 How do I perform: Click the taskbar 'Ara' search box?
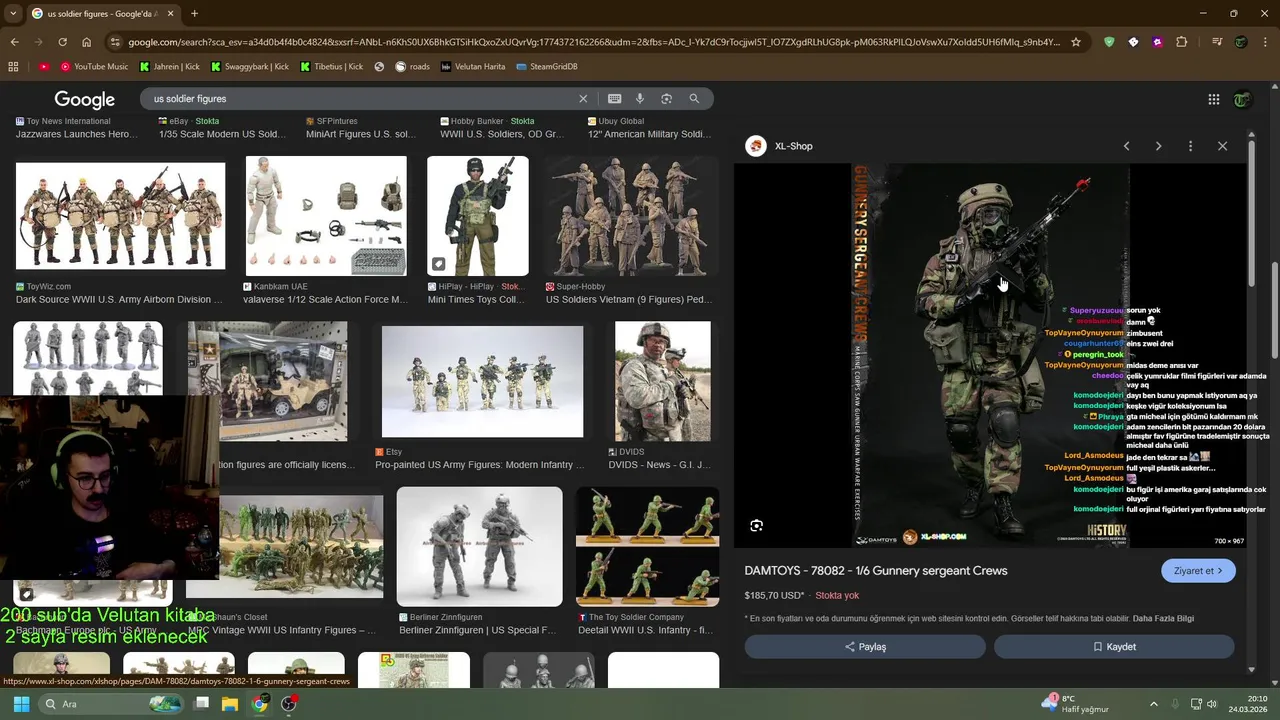pyautogui.click(x=112, y=704)
